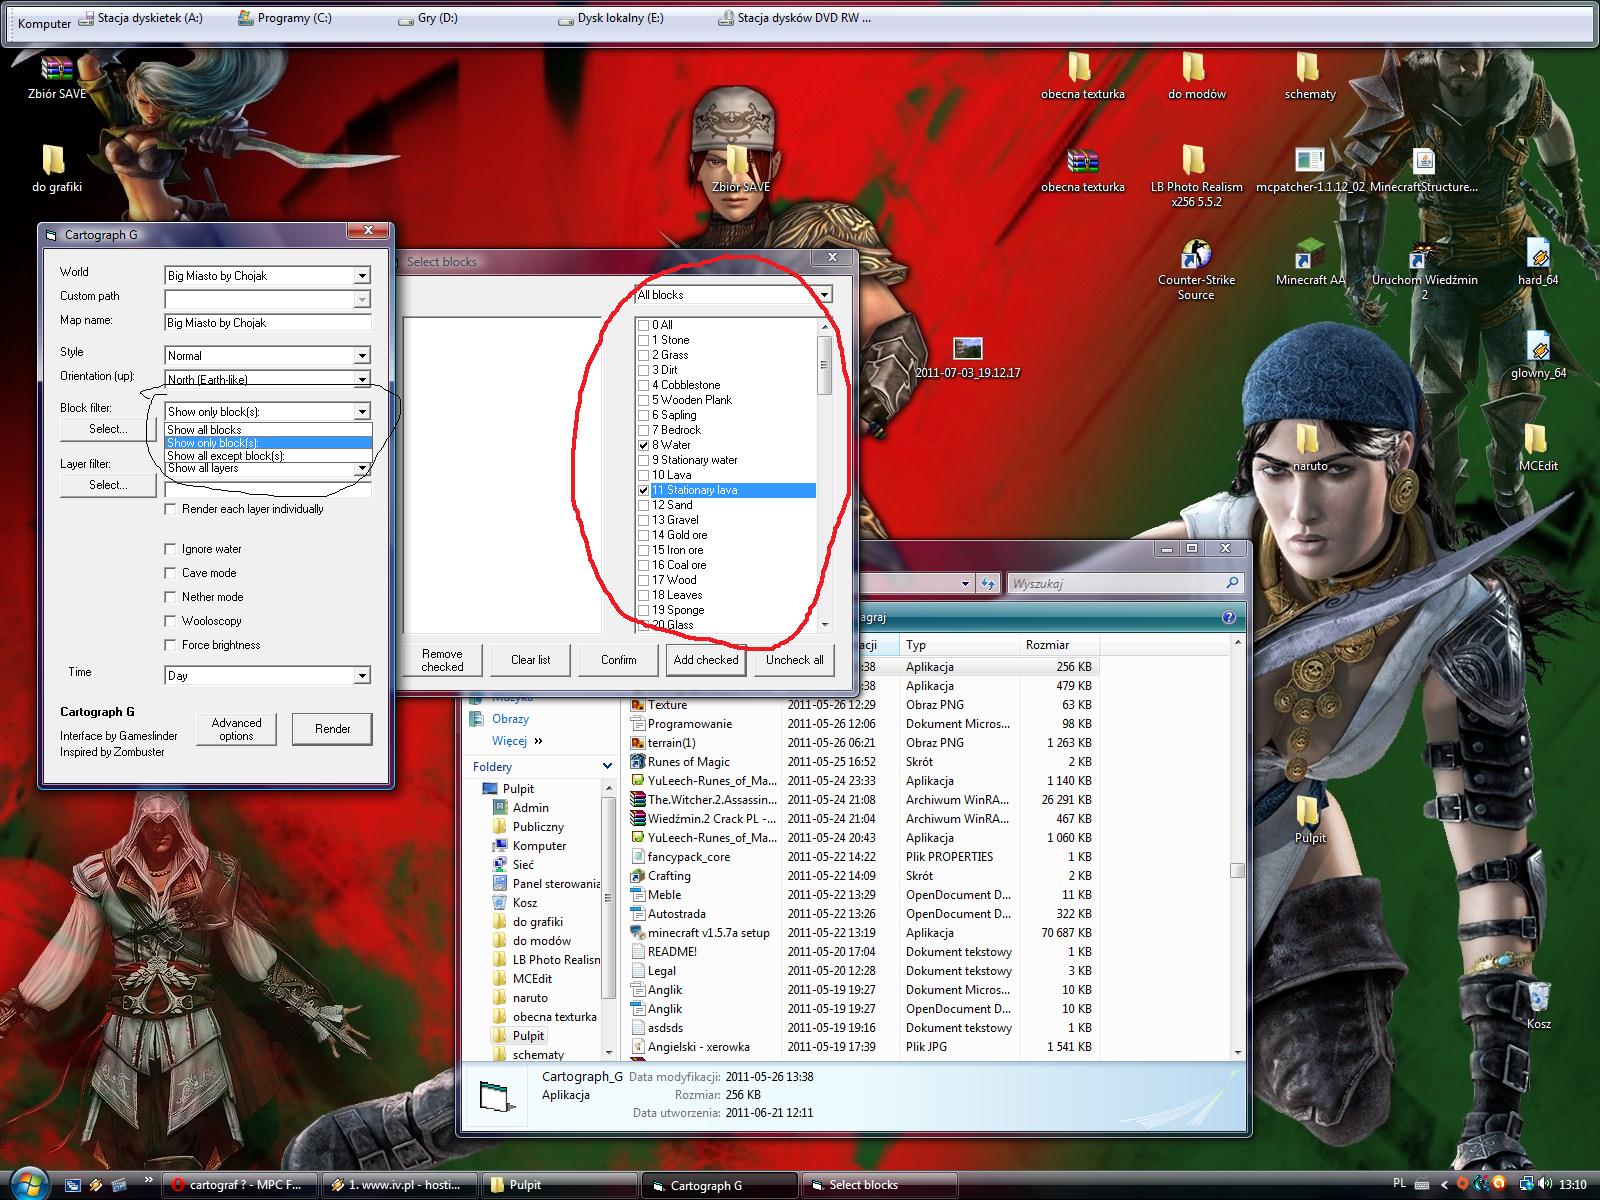This screenshot has height=1200, width=1600.
Task: Open the Explorer address bar history dropdown
Action: 965,583
